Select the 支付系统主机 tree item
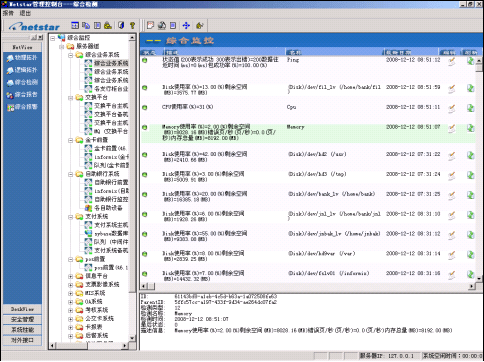484x362 pixels. pyautogui.click(x=111, y=225)
